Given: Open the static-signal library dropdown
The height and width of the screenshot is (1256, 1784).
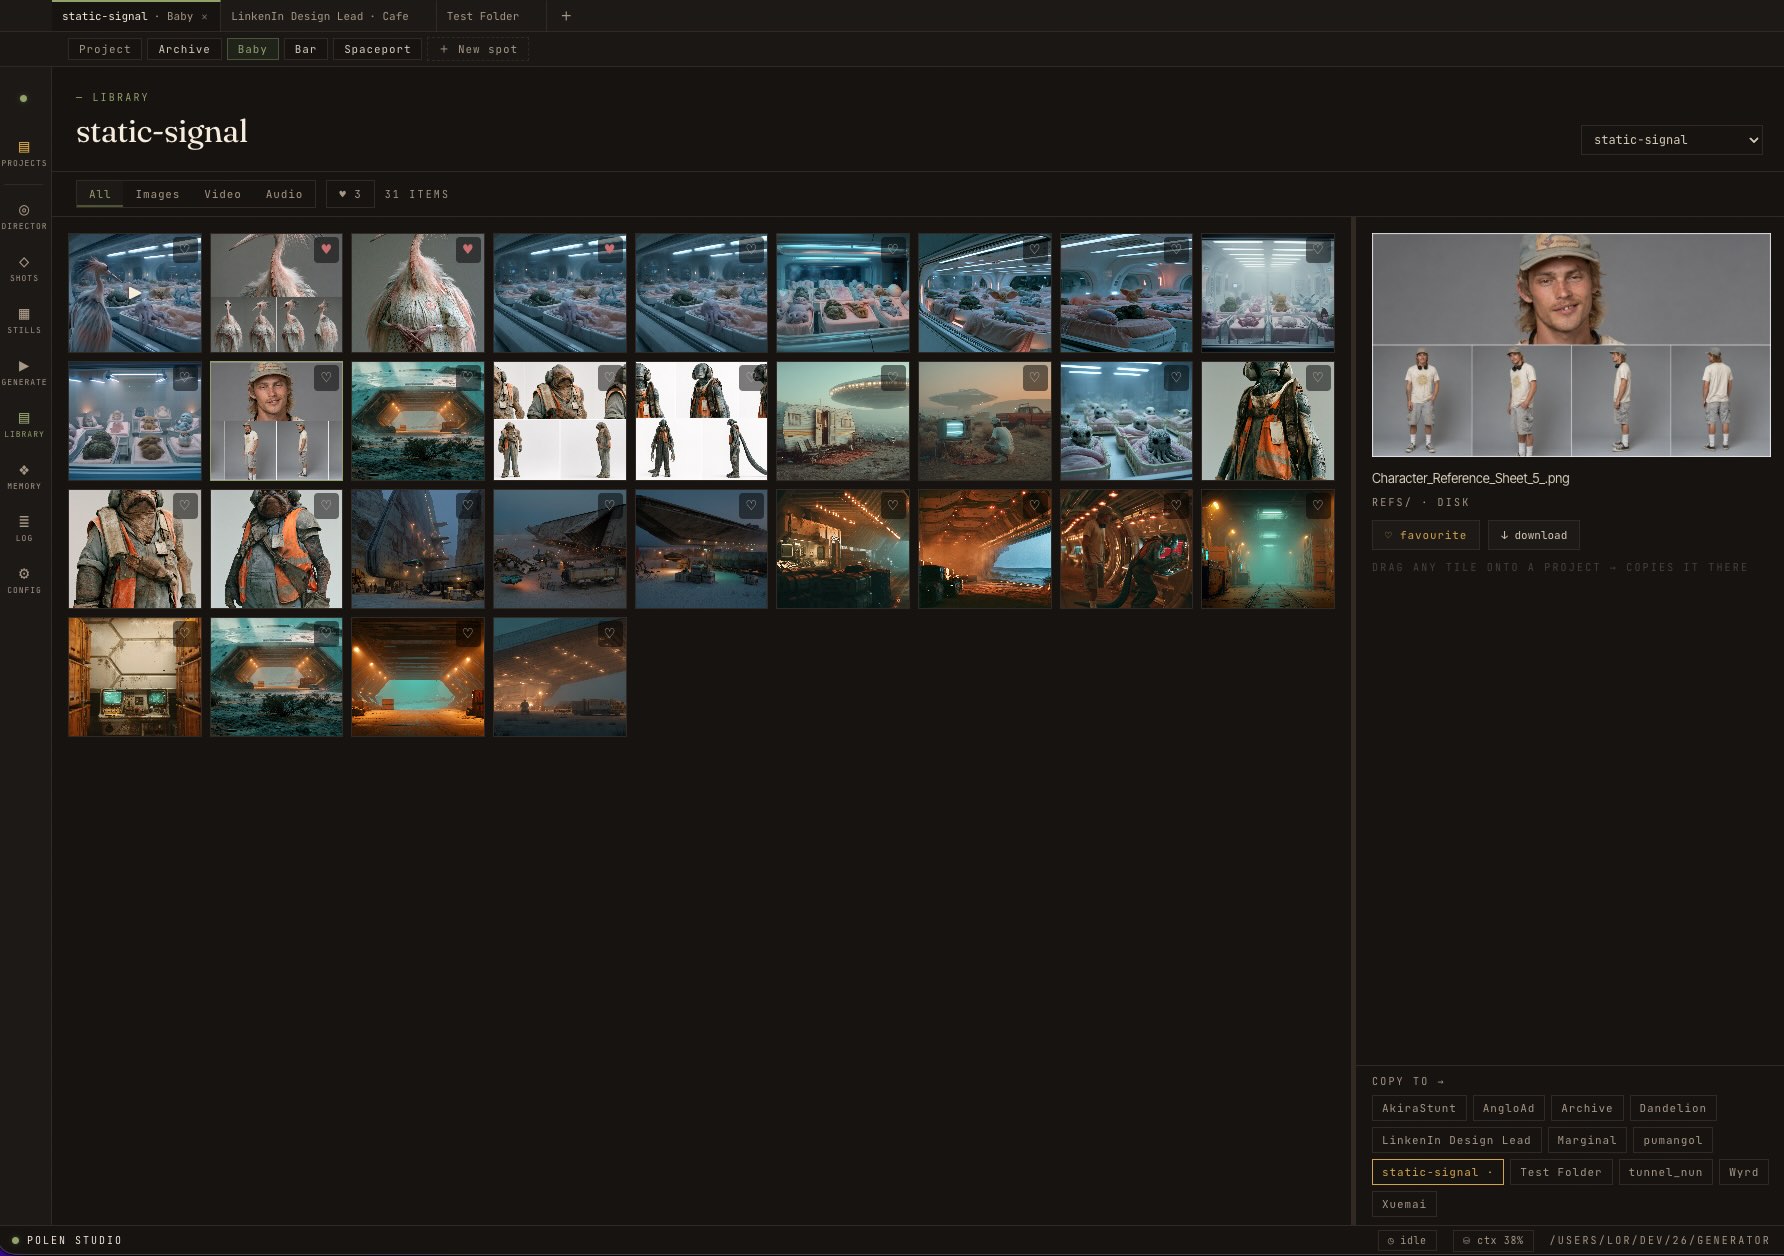Looking at the screenshot, I should tap(1671, 140).
